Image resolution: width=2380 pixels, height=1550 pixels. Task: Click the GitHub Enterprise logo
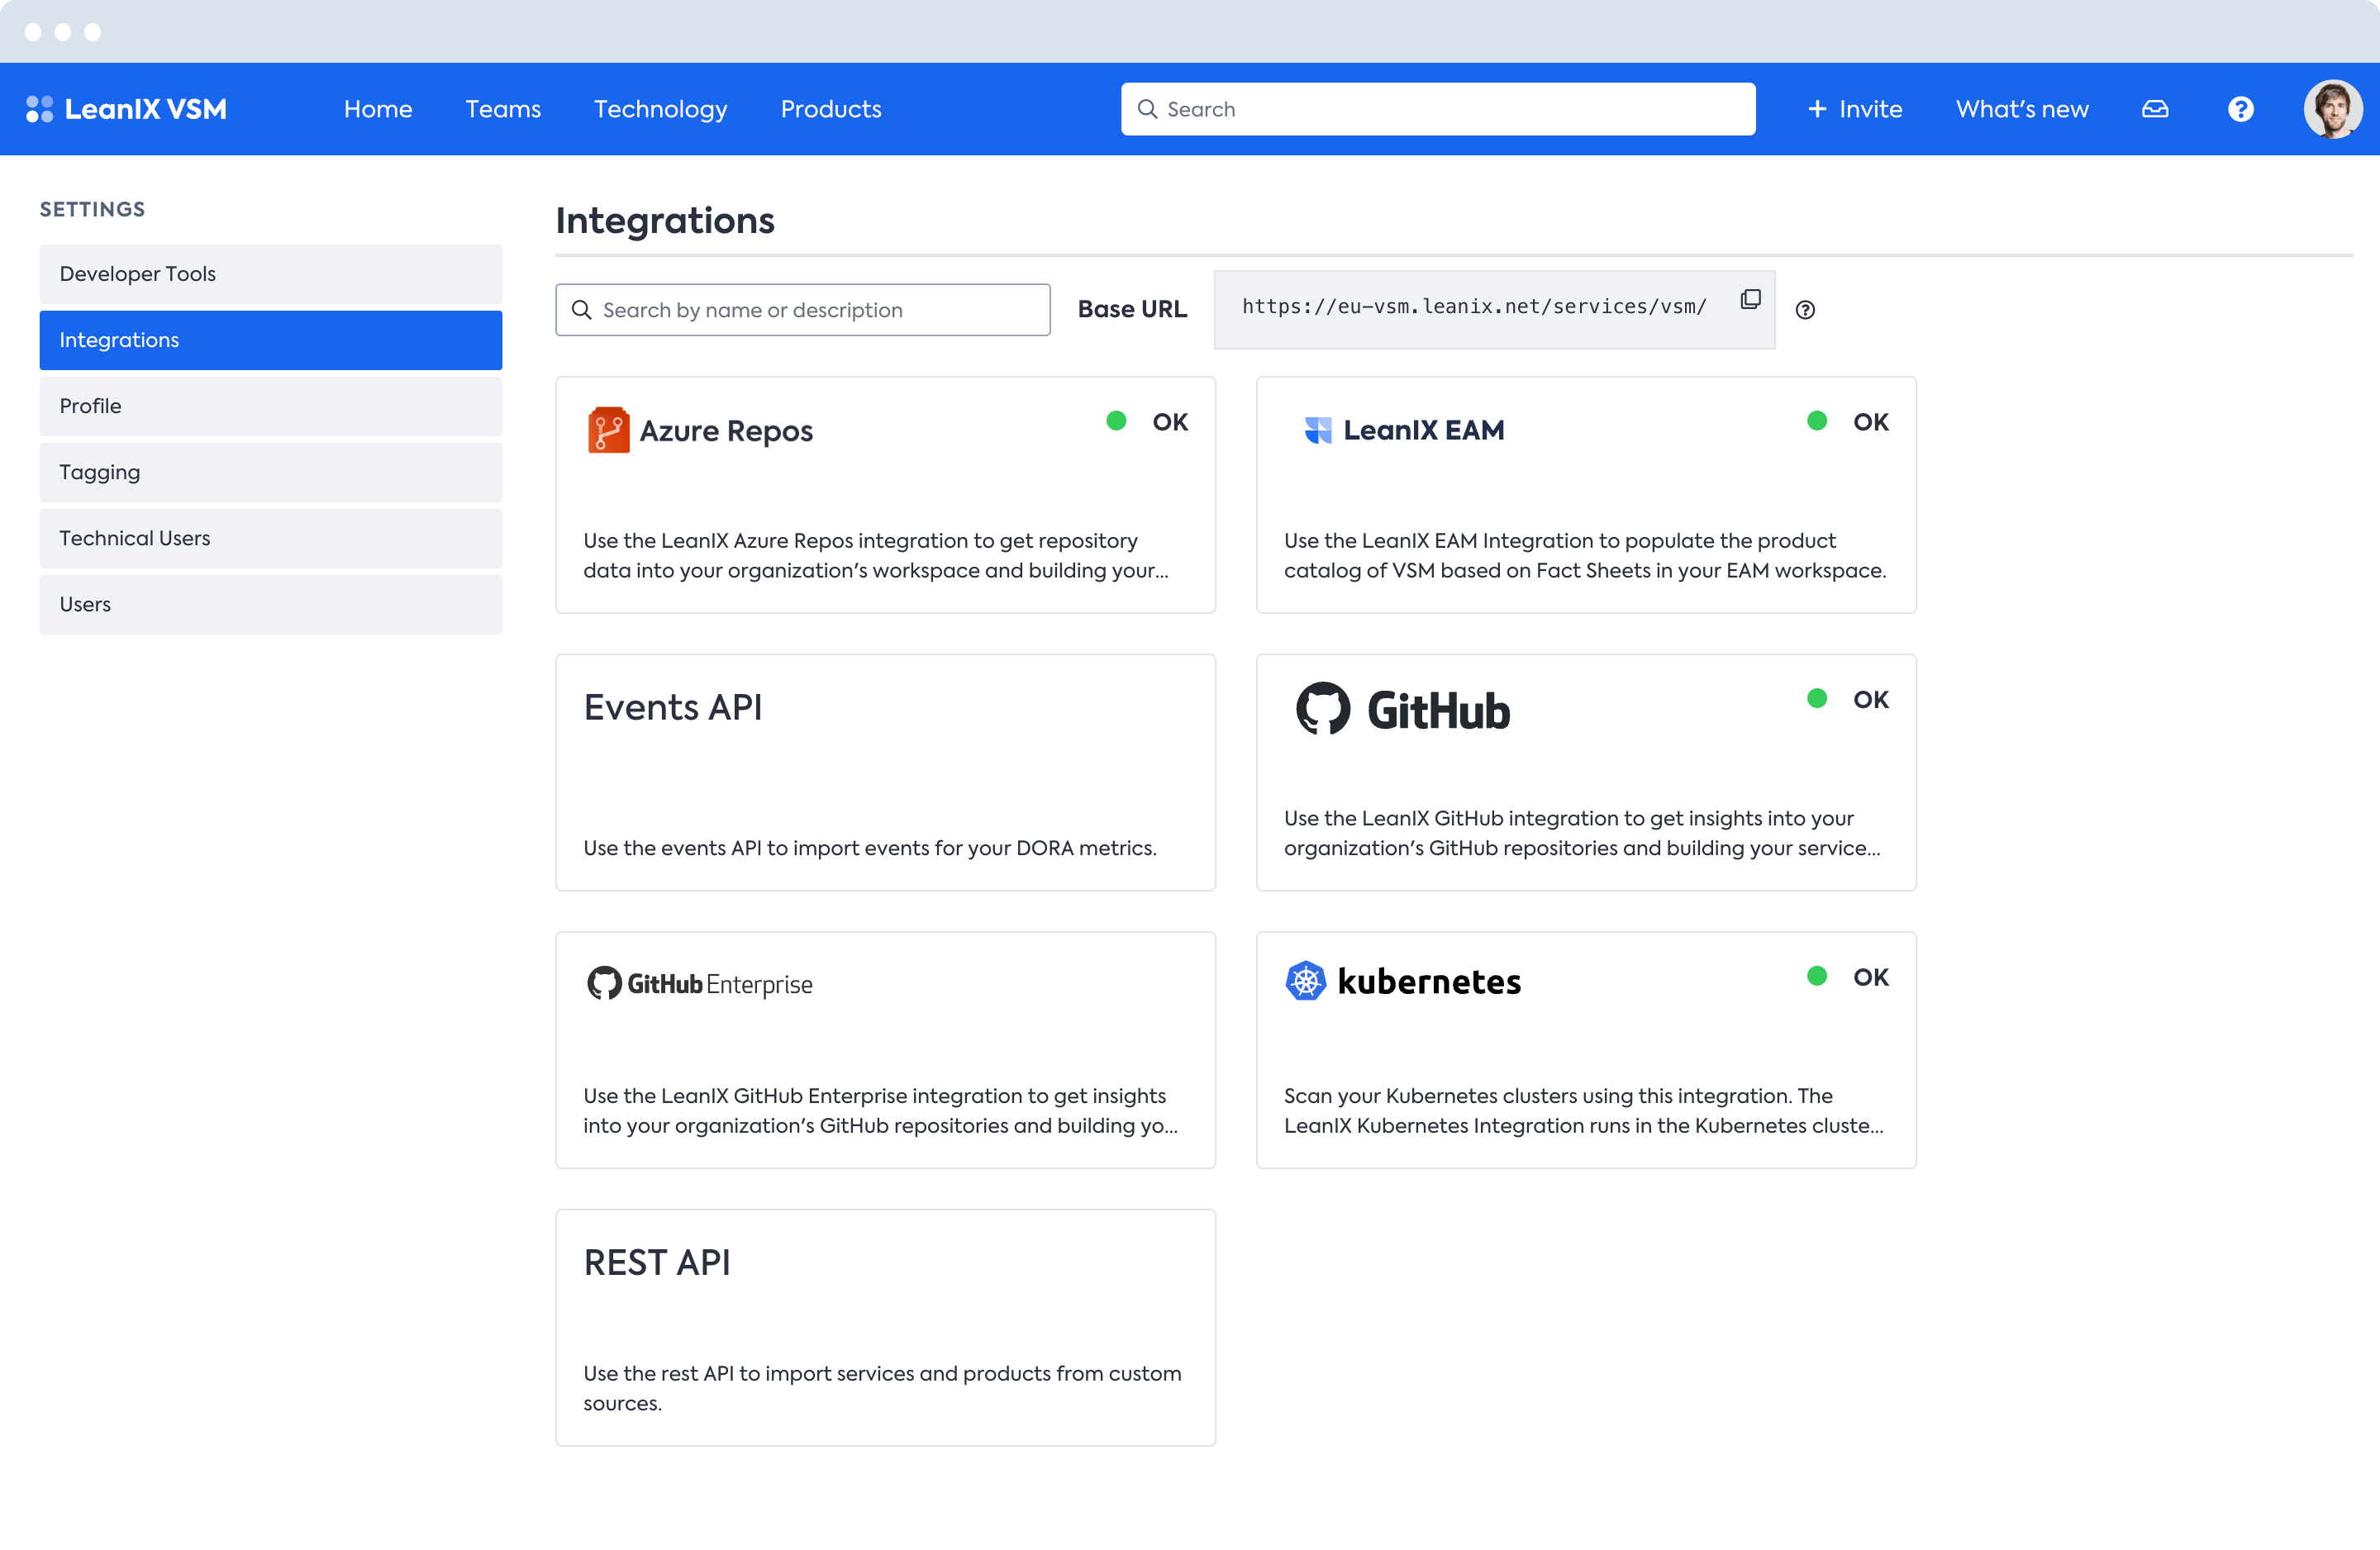[x=699, y=984]
